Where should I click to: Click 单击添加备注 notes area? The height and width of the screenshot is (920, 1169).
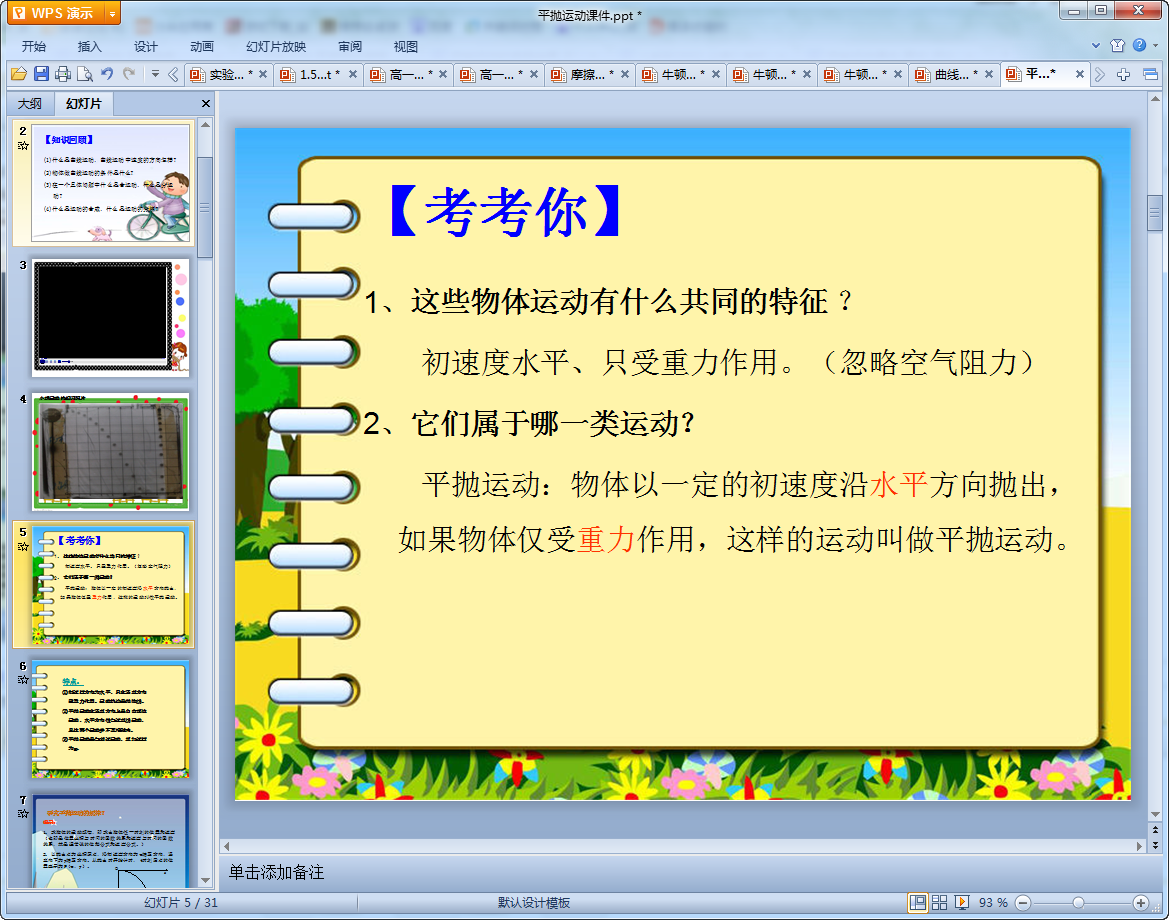coord(277,872)
